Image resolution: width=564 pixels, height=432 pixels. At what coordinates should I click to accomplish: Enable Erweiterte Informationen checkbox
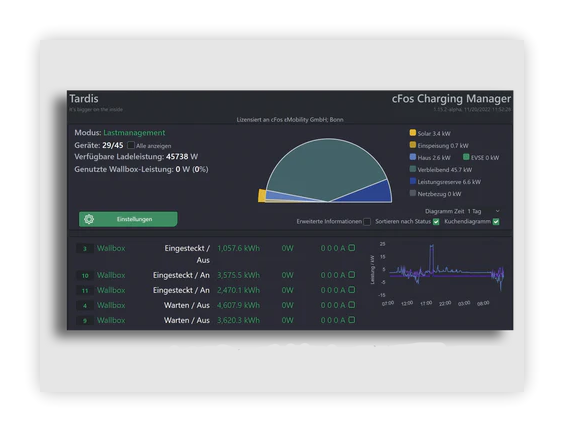click(367, 222)
